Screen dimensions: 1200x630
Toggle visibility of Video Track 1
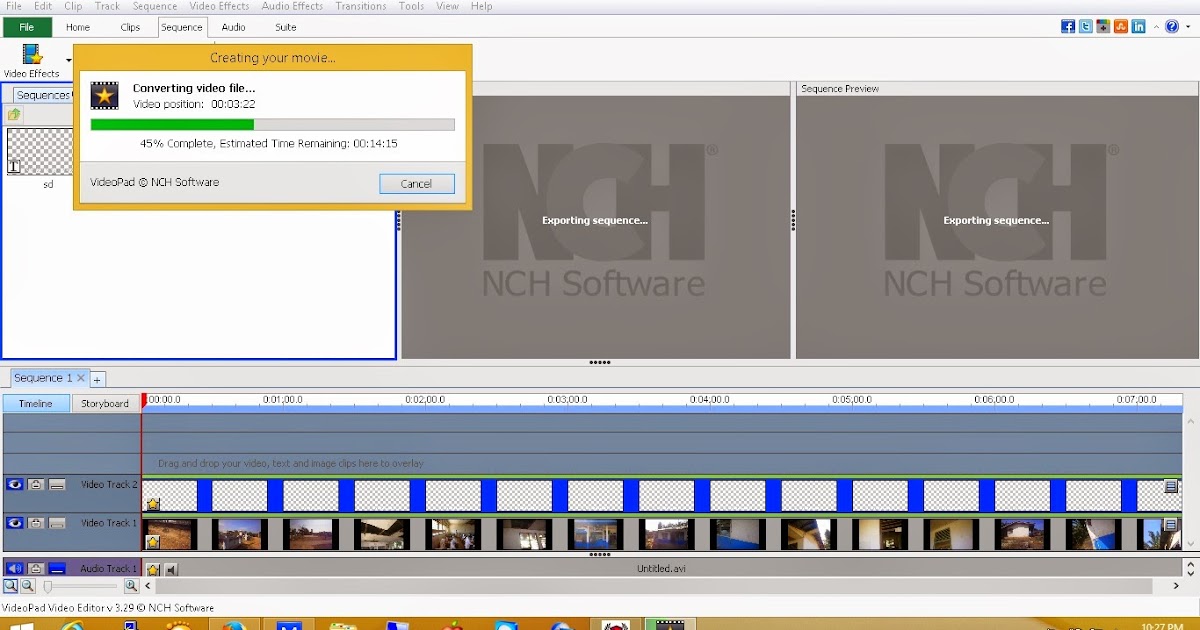(x=15, y=523)
